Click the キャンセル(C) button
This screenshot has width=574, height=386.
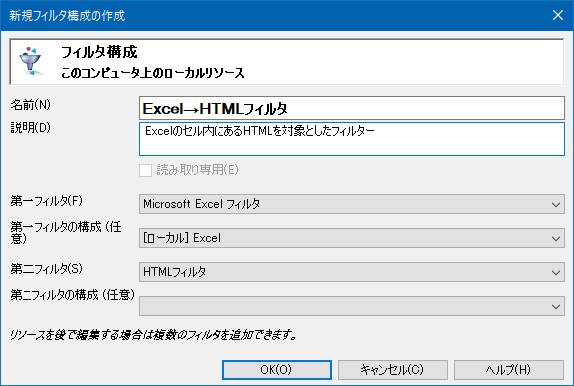(x=392, y=370)
